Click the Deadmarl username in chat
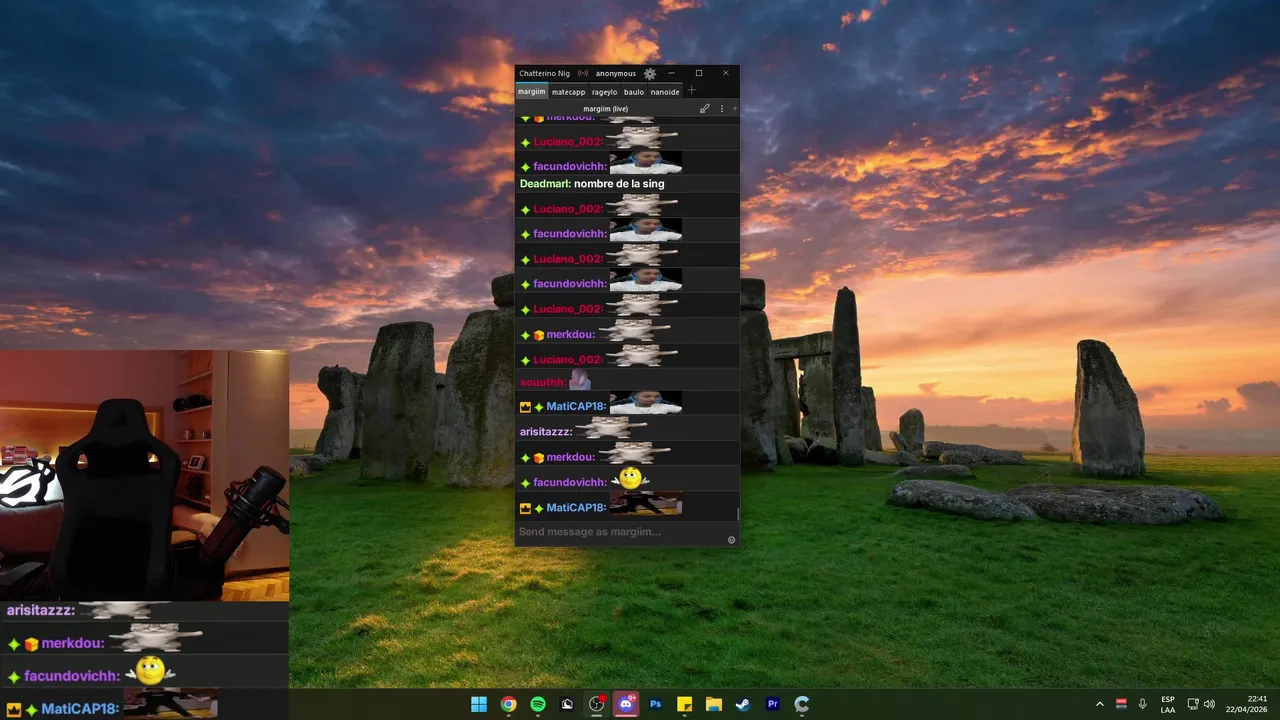The height and width of the screenshot is (720, 1280). [545, 184]
